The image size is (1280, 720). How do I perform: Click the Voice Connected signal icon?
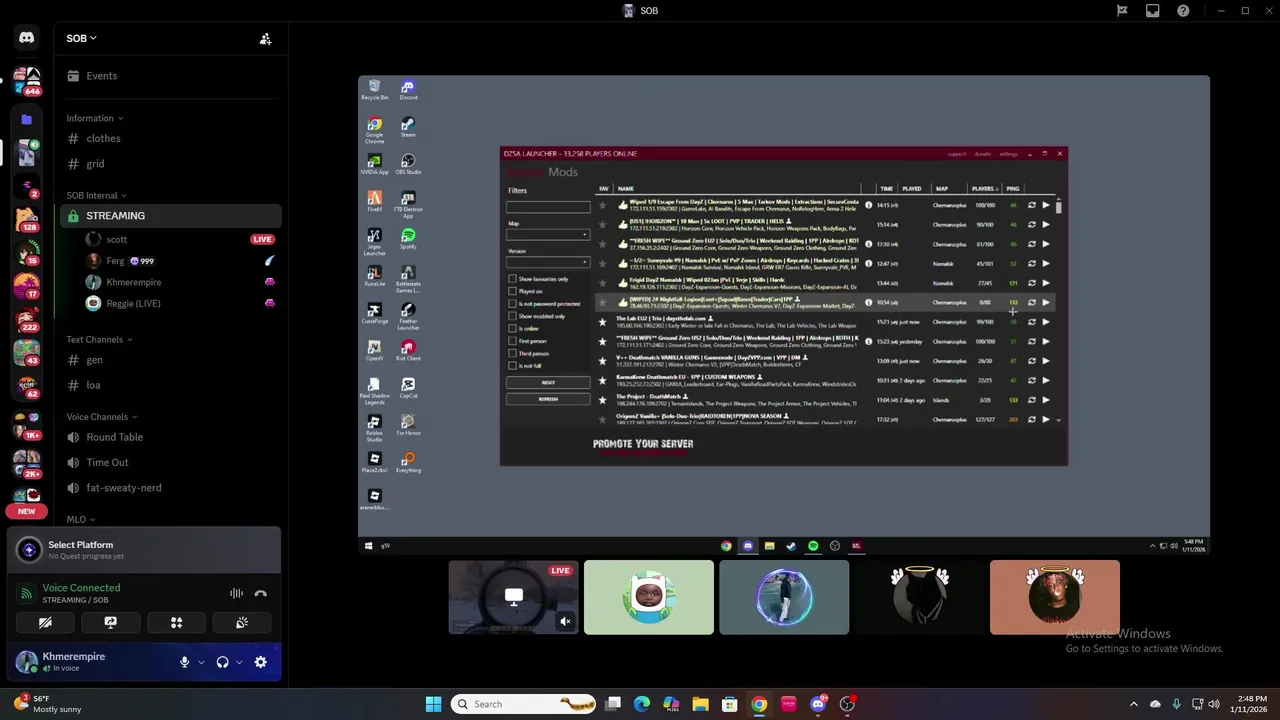point(27,594)
